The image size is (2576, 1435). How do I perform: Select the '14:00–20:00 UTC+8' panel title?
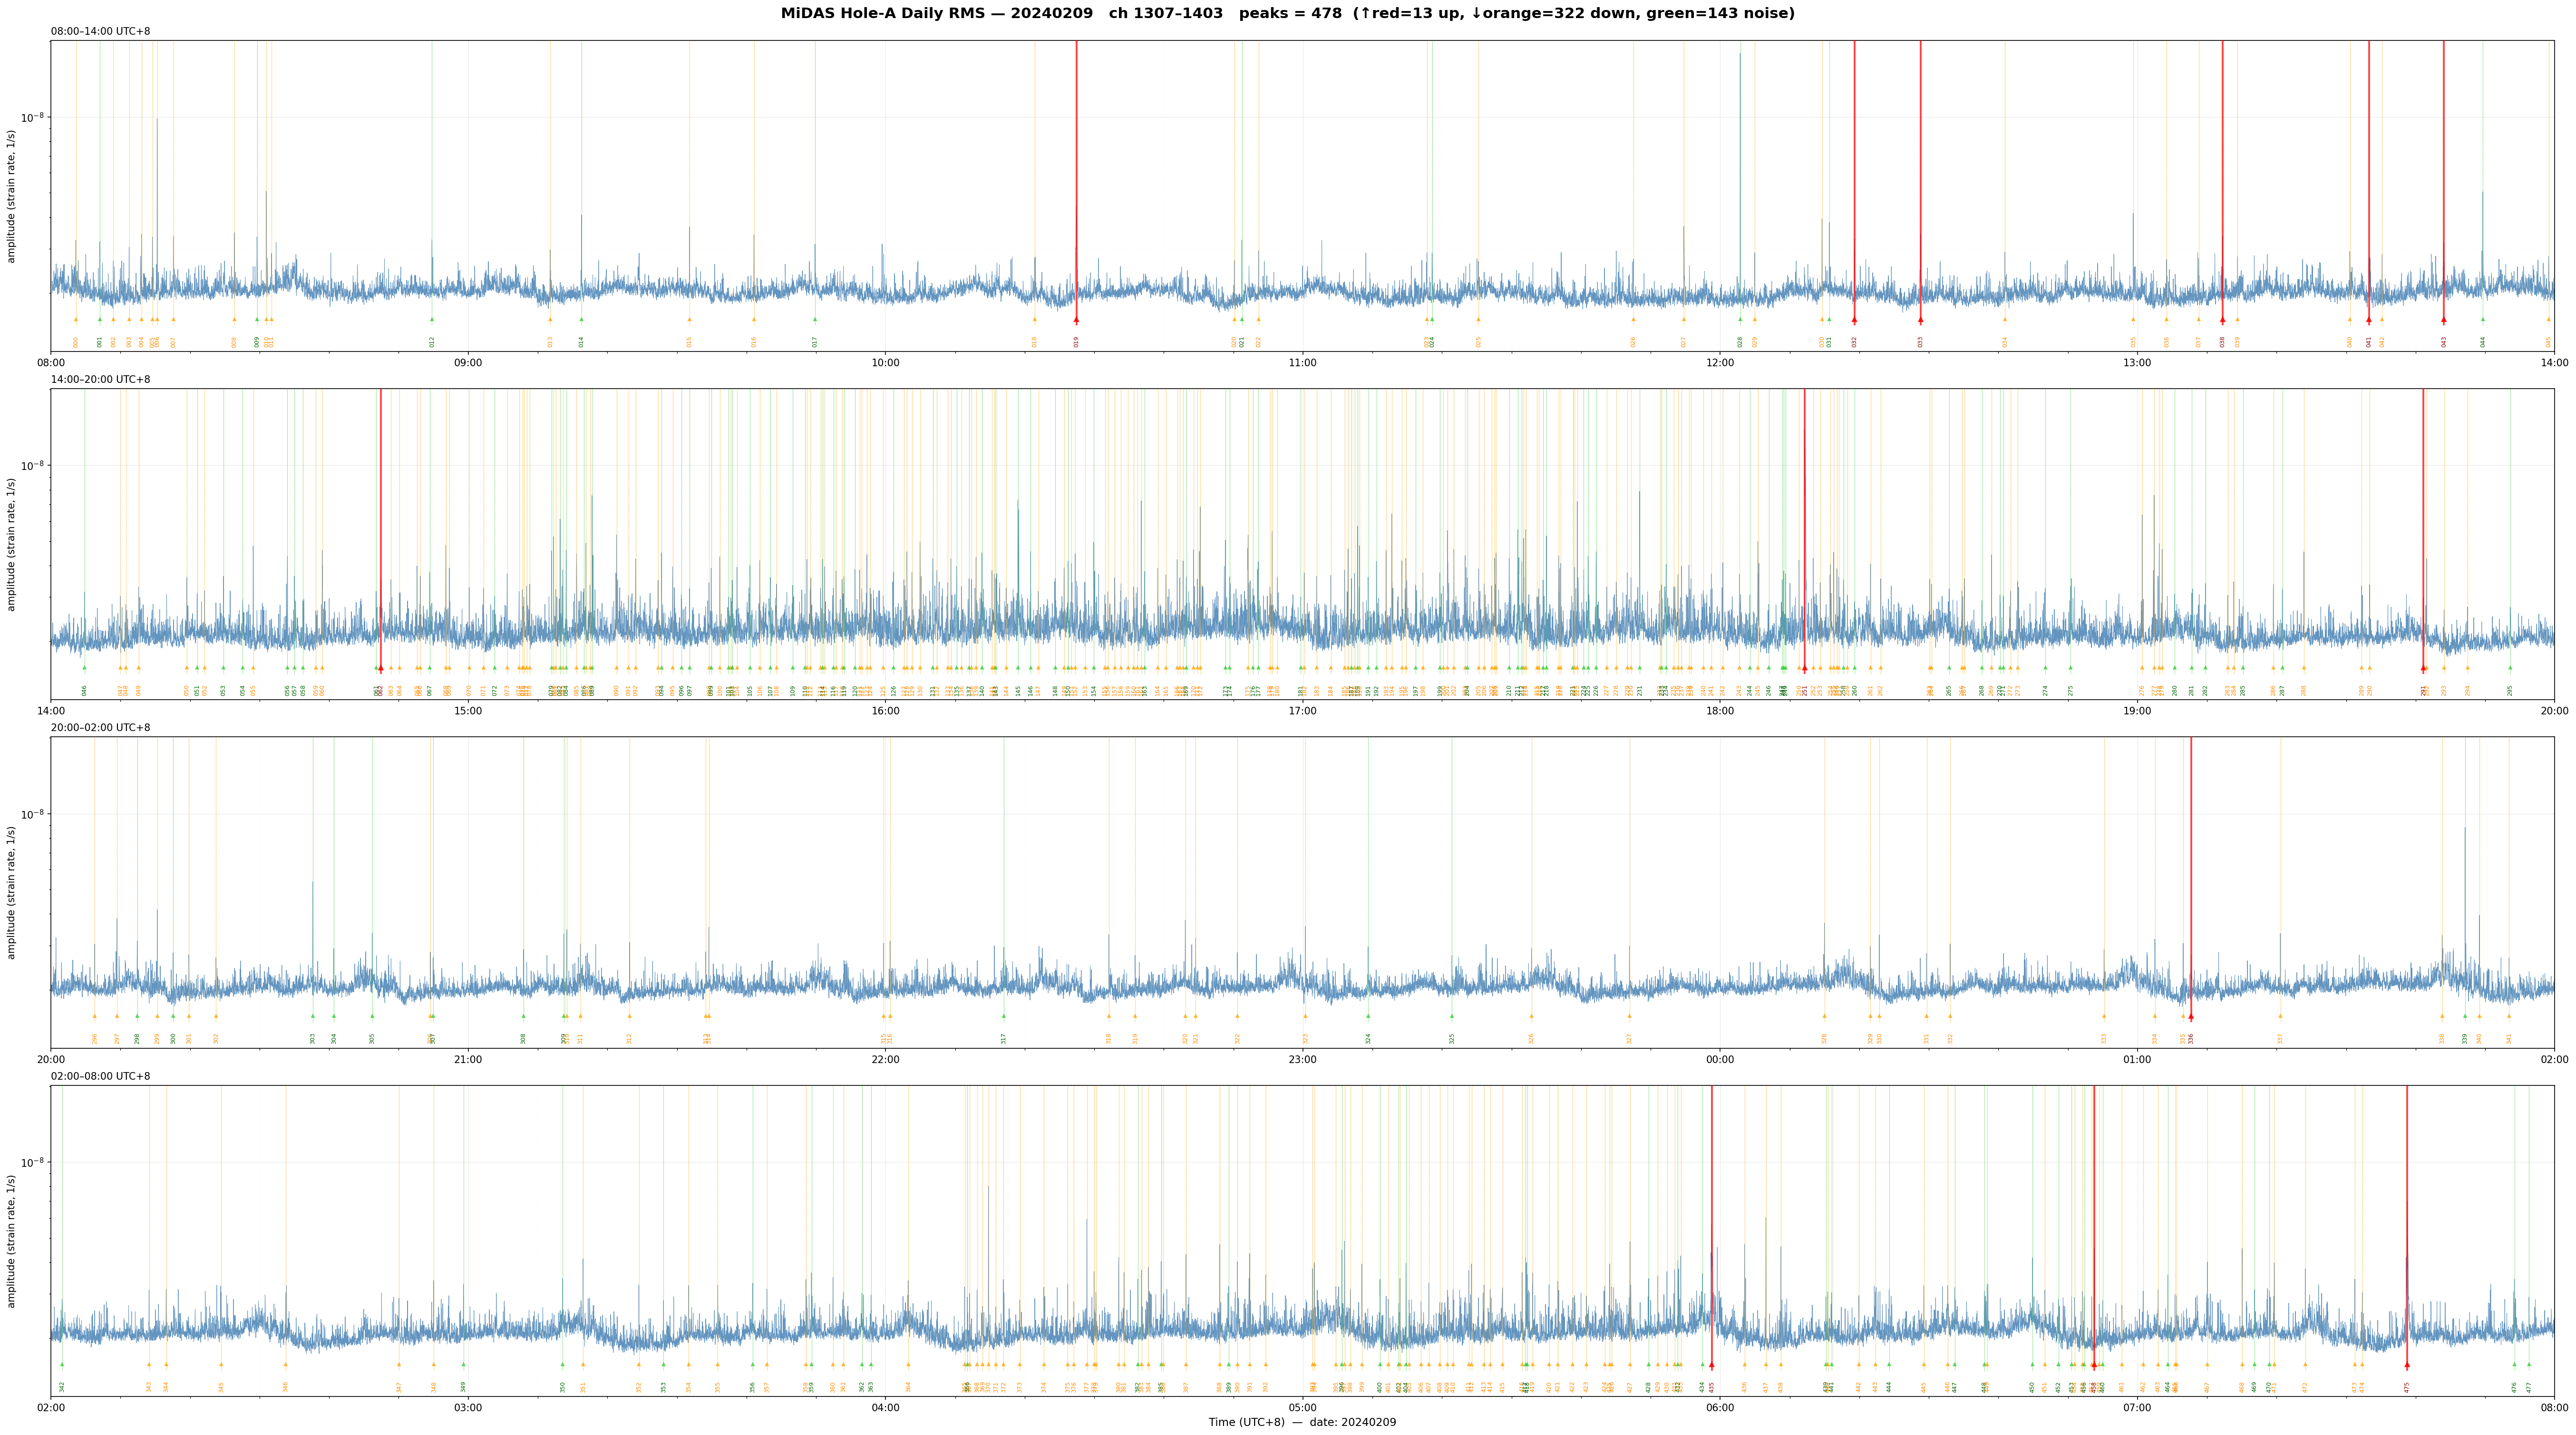101,380
